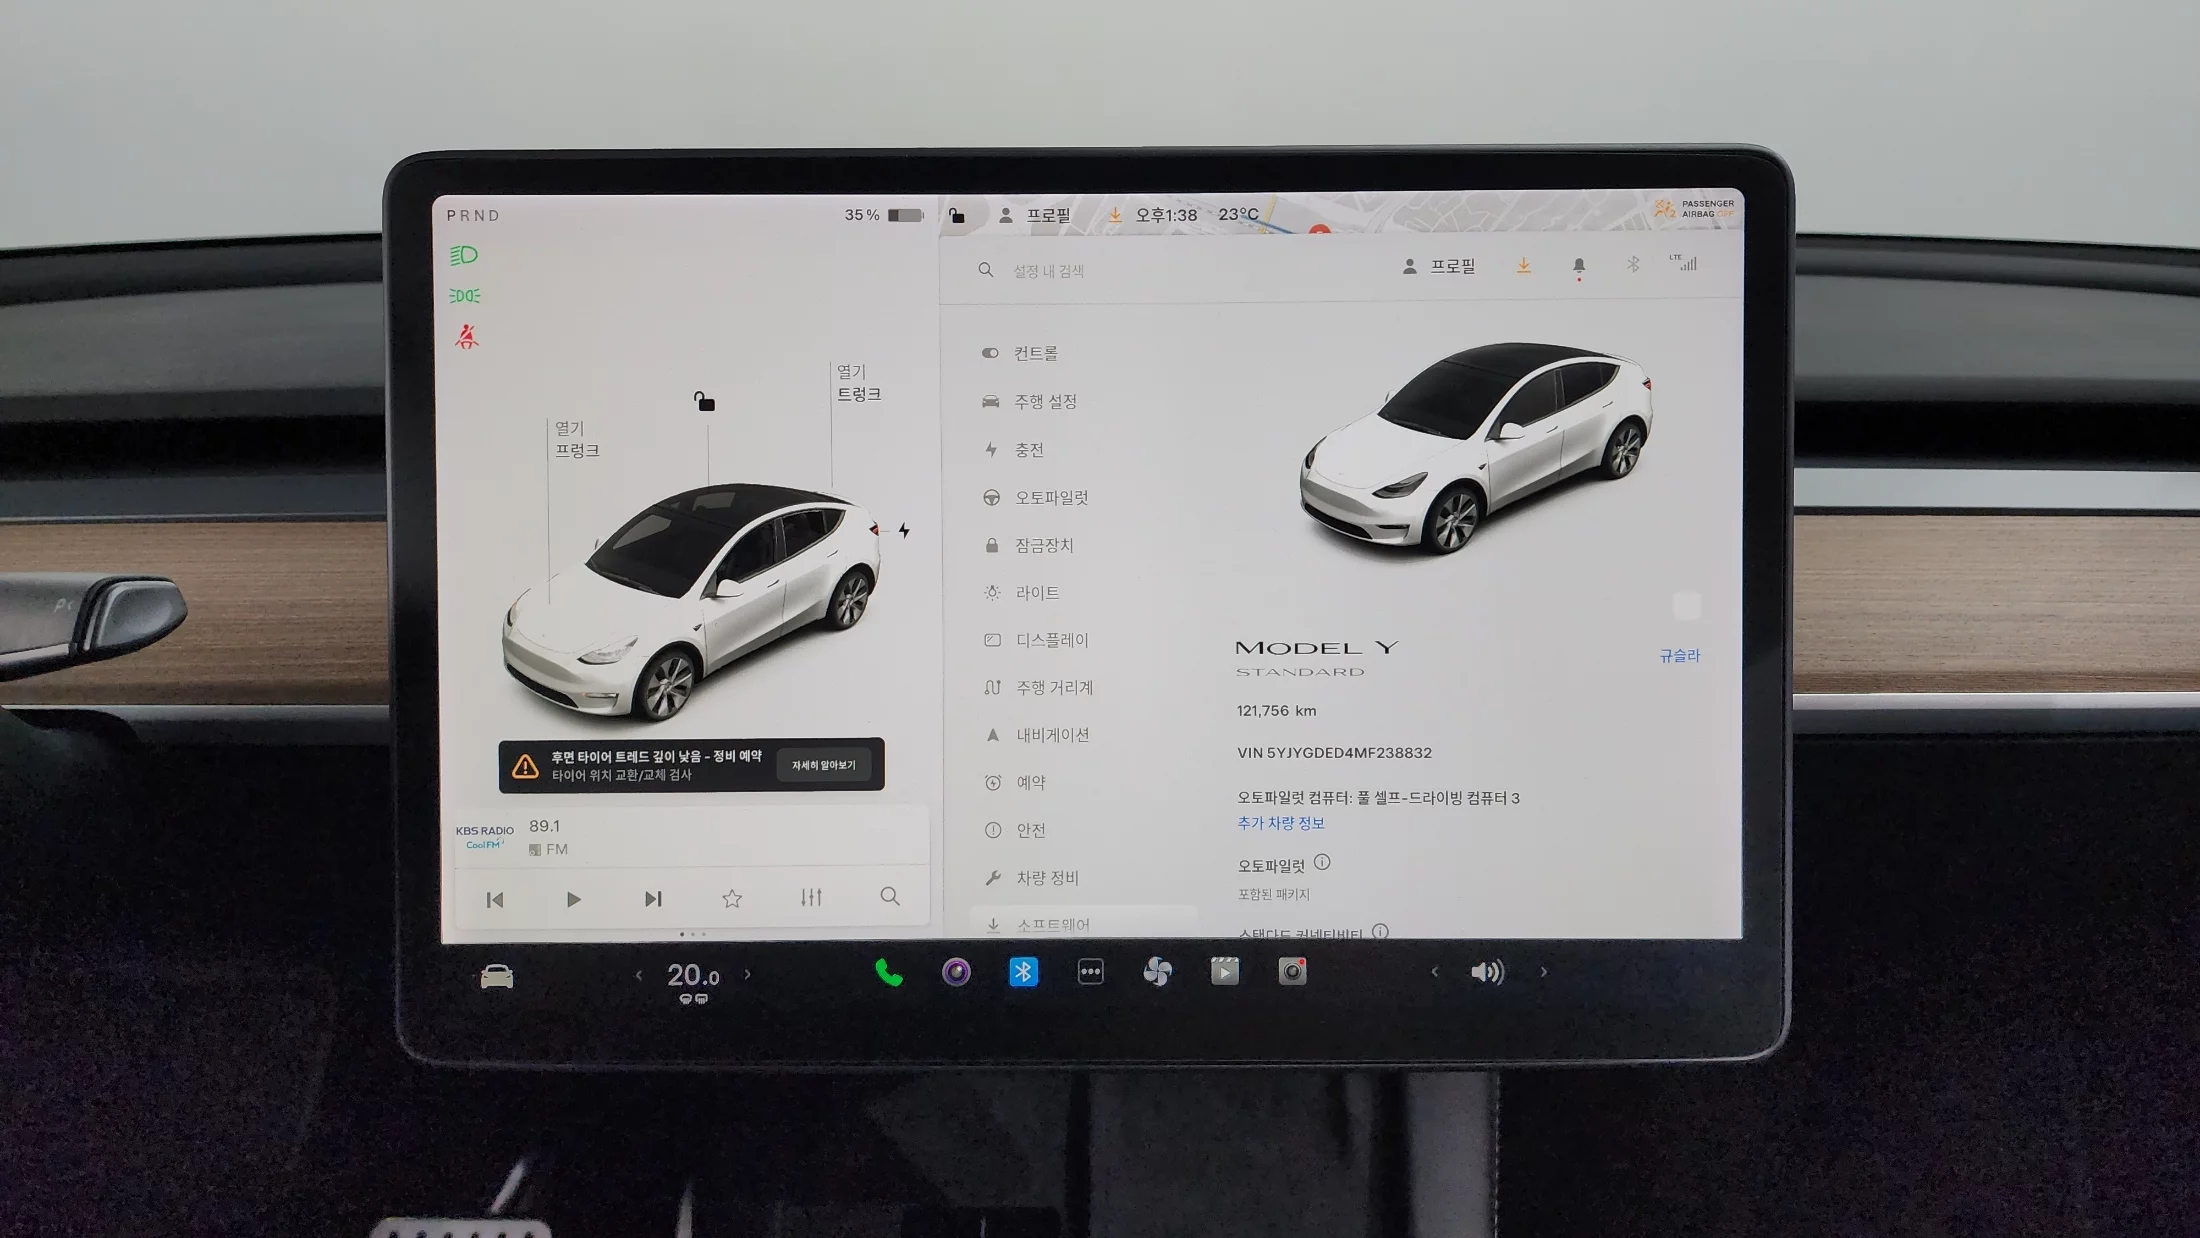Open the Theater video app
The image size is (2200, 1238).
1224,972
